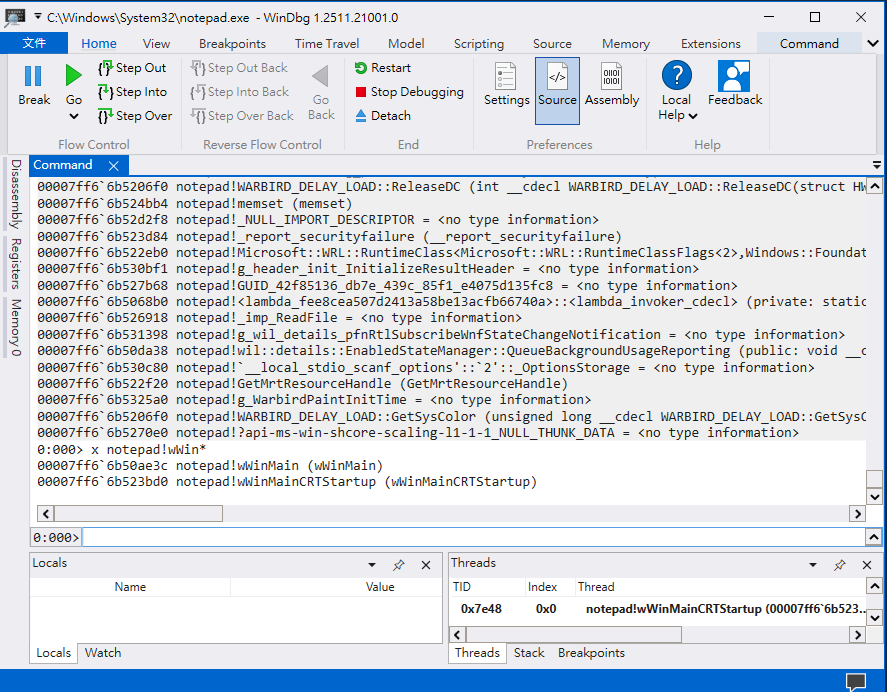The width and height of the screenshot is (887, 692).
Task: Click the Stop Debugging red square
Action: click(x=362, y=92)
